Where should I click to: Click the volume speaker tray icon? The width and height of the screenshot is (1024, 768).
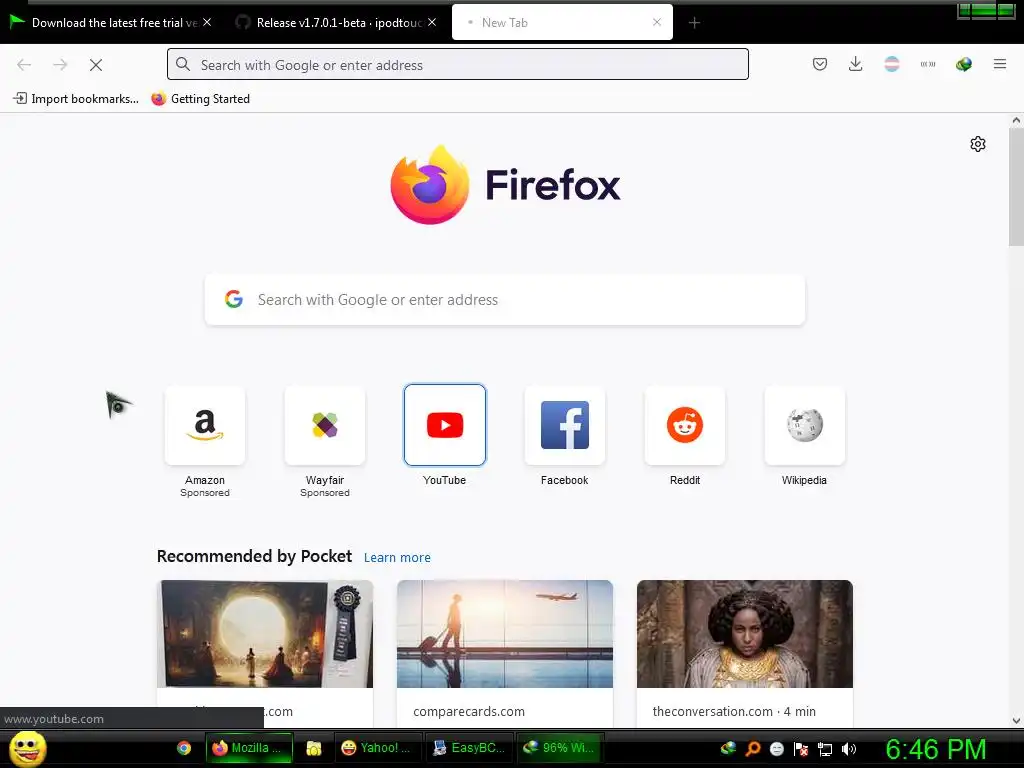coord(849,749)
